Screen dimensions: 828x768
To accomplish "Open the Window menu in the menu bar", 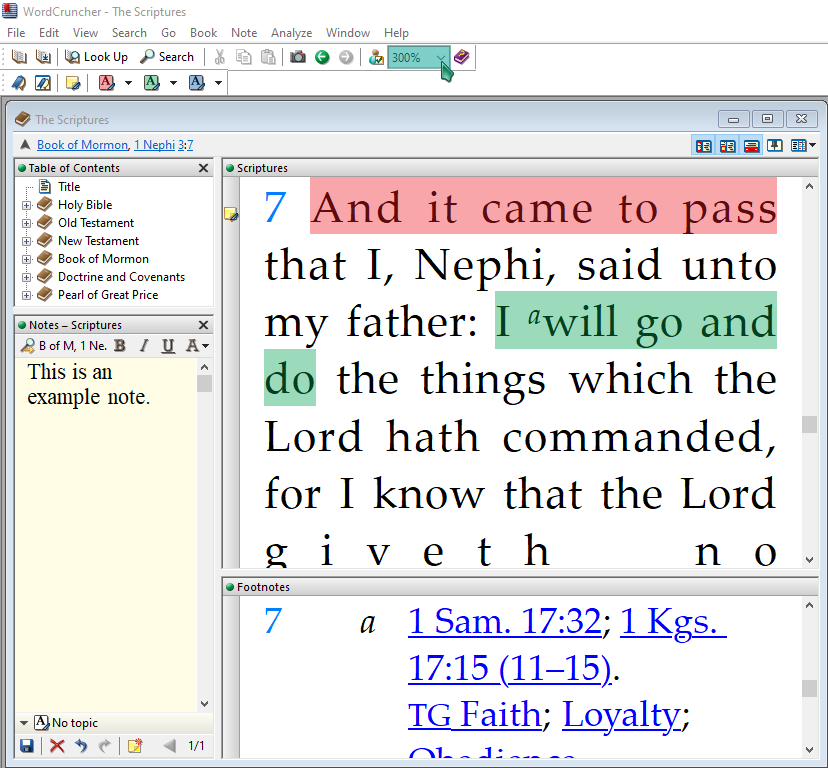I will [347, 33].
